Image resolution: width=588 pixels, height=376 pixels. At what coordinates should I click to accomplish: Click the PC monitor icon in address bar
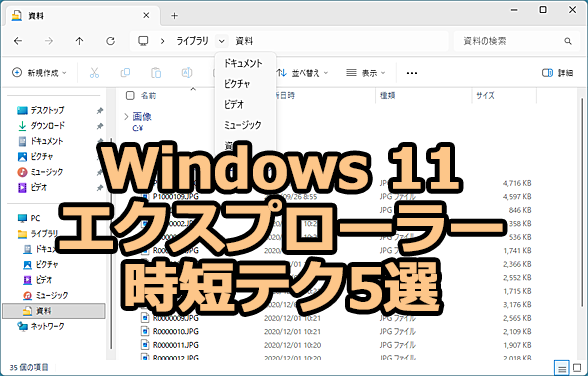(143, 40)
